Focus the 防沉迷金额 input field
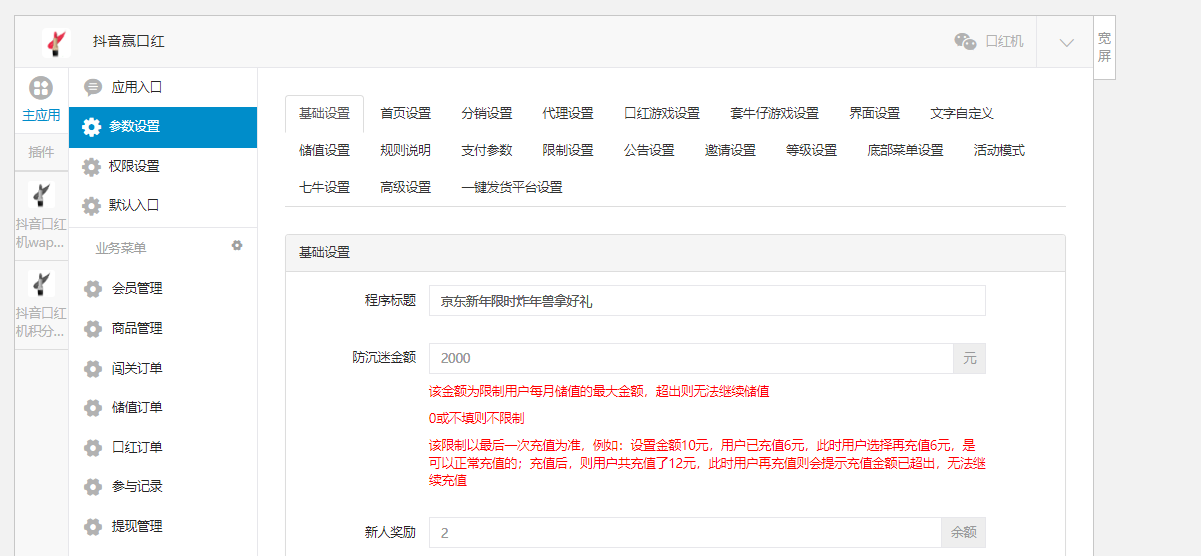Screen dimensions: 1201x556 (x=690, y=359)
